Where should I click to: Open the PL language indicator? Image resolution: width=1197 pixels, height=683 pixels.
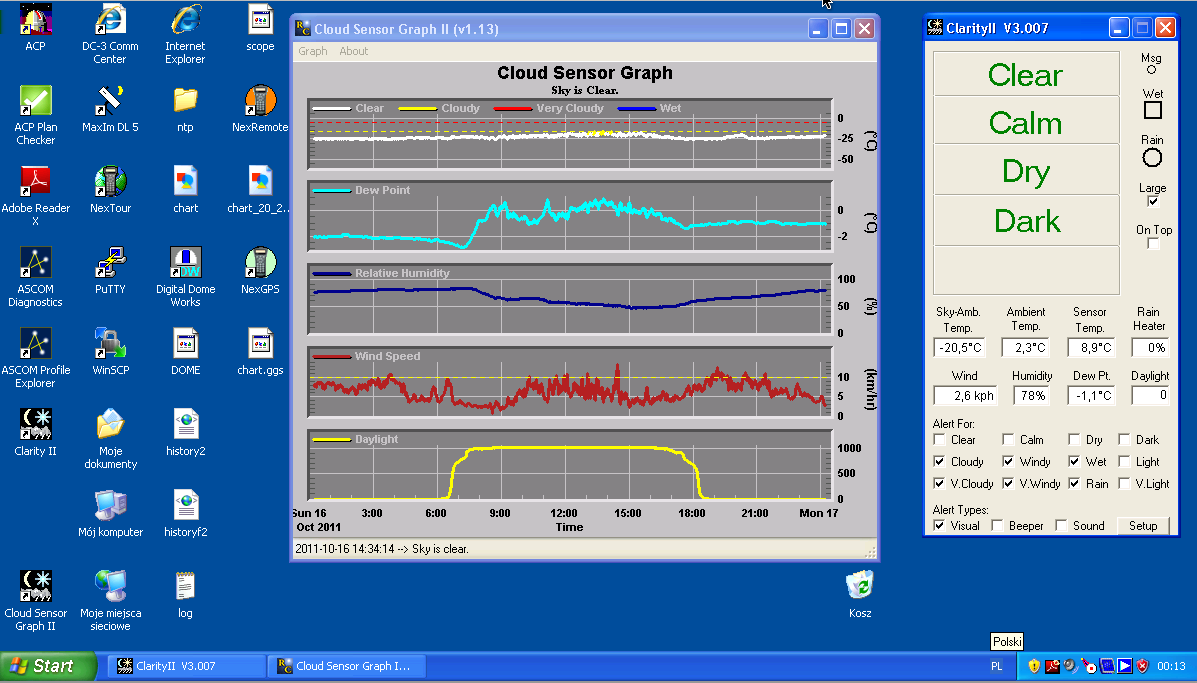pyautogui.click(x=996, y=666)
